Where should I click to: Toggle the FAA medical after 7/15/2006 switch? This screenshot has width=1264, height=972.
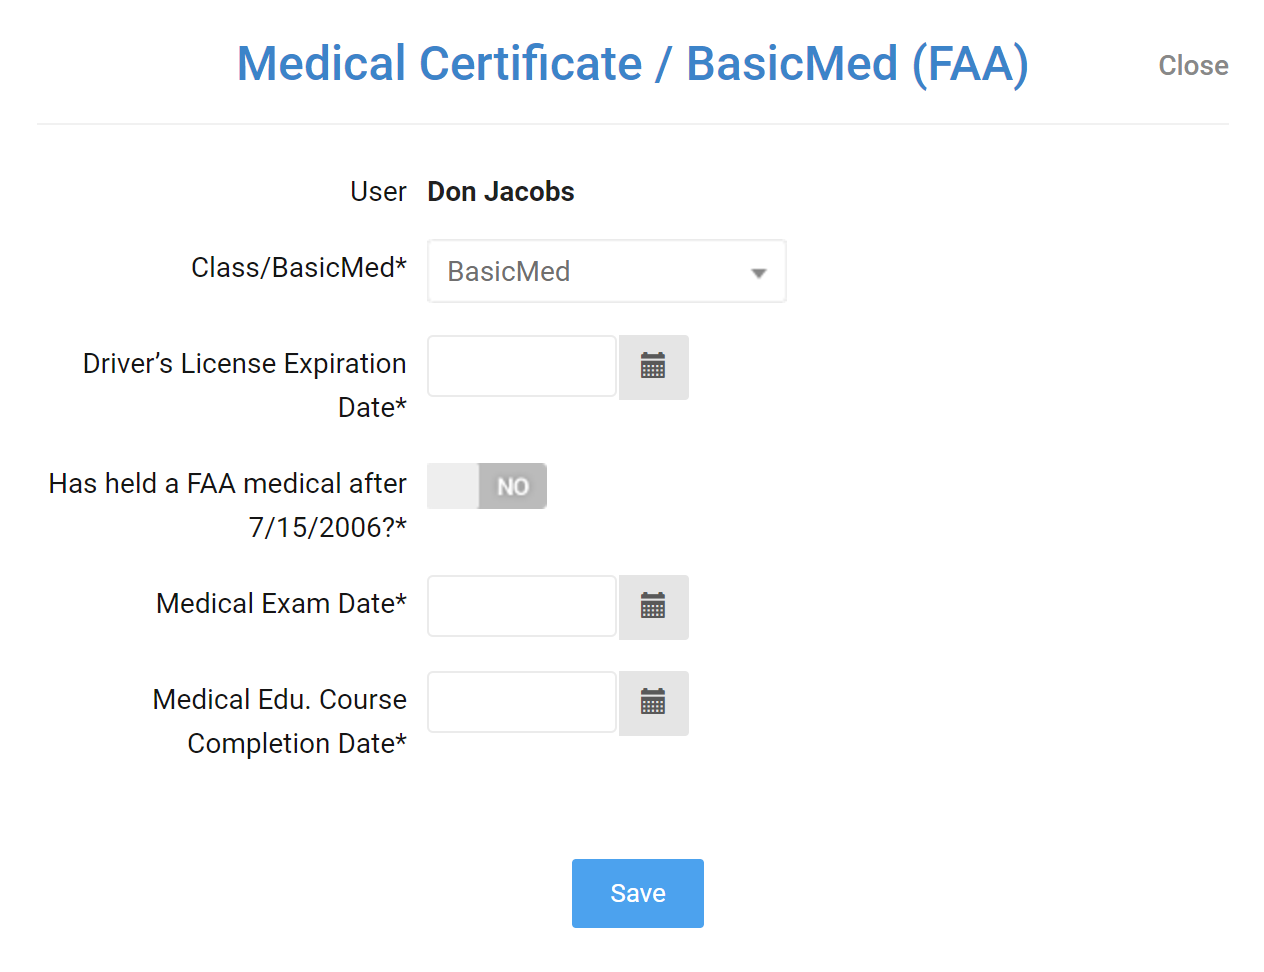pos(487,486)
